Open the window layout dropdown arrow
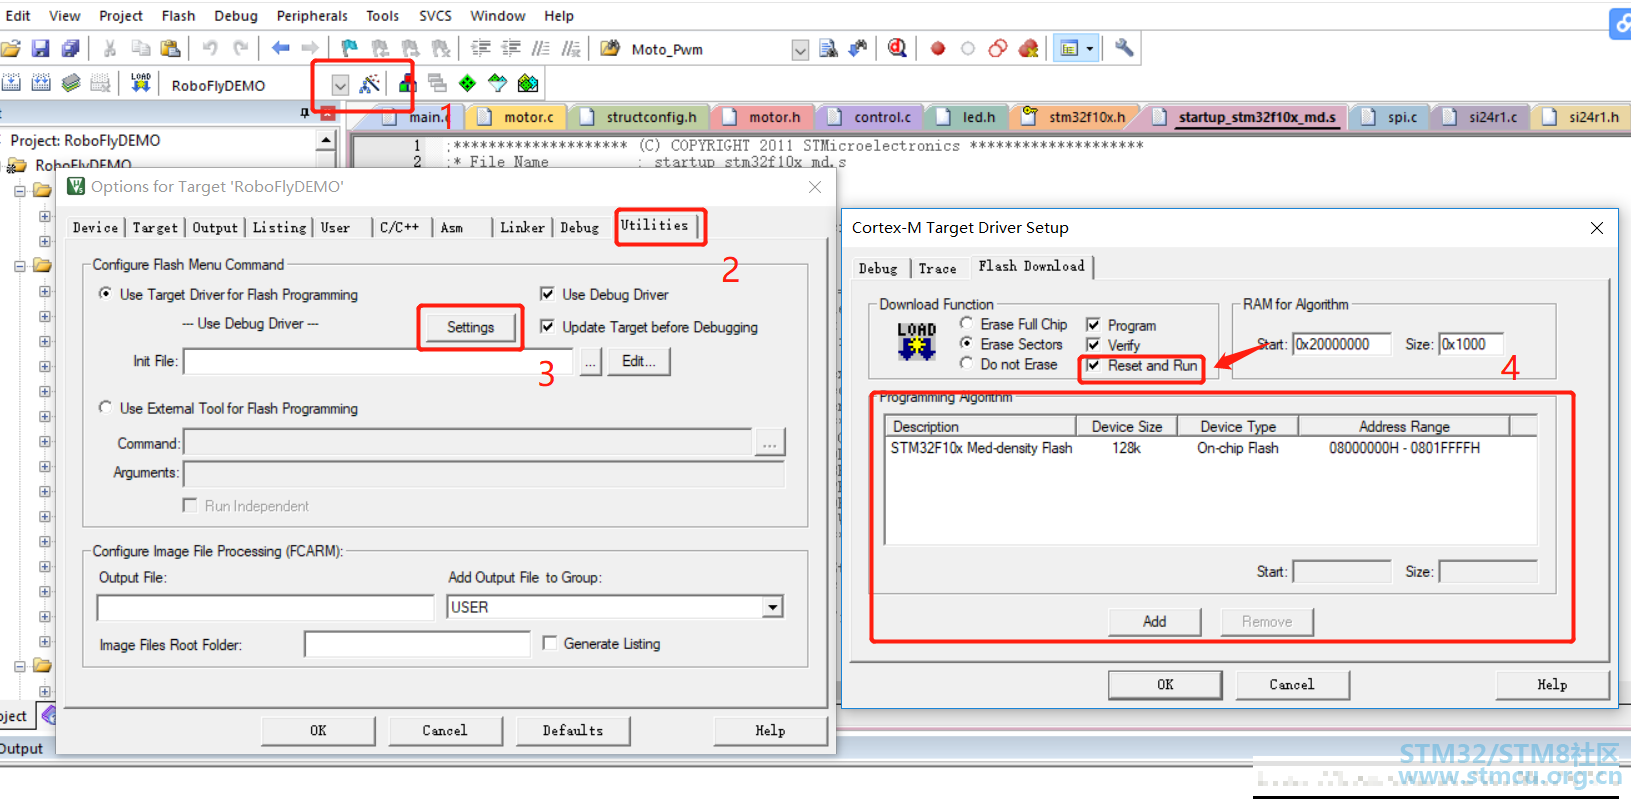 pyautogui.click(x=1090, y=48)
